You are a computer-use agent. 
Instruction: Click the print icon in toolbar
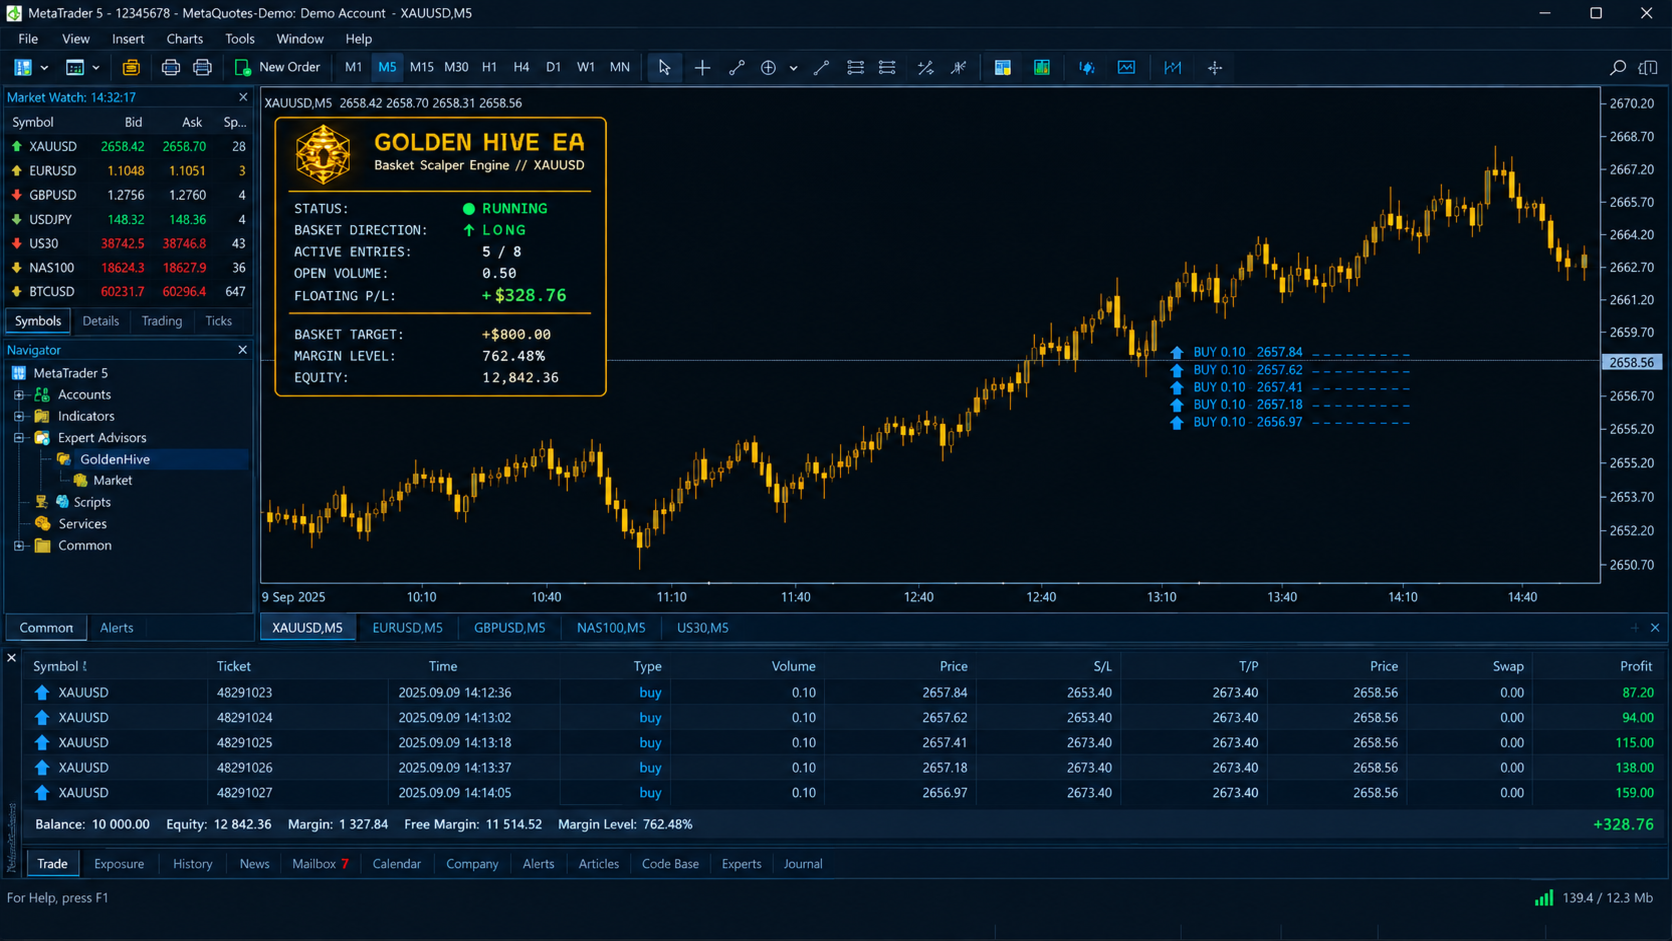(171, 68)
